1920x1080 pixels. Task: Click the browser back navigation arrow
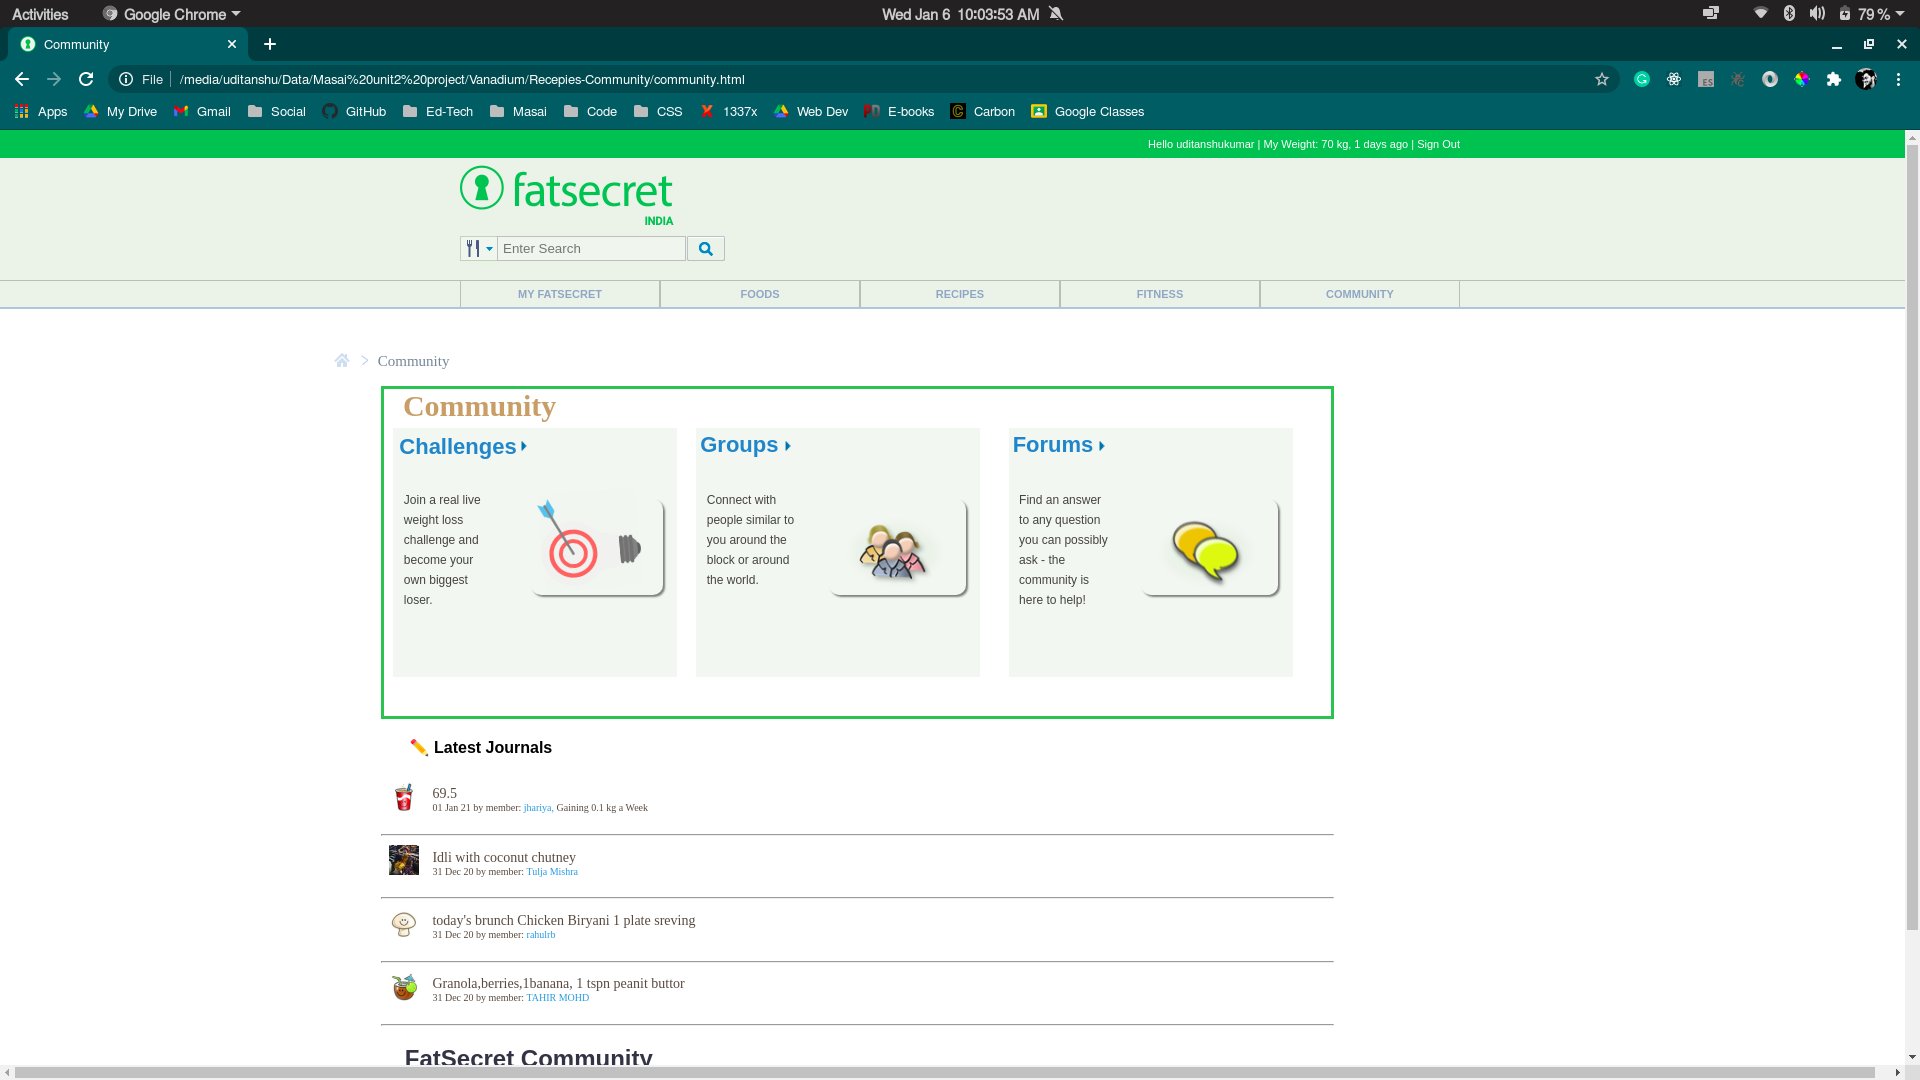click(x=22, y=79)
